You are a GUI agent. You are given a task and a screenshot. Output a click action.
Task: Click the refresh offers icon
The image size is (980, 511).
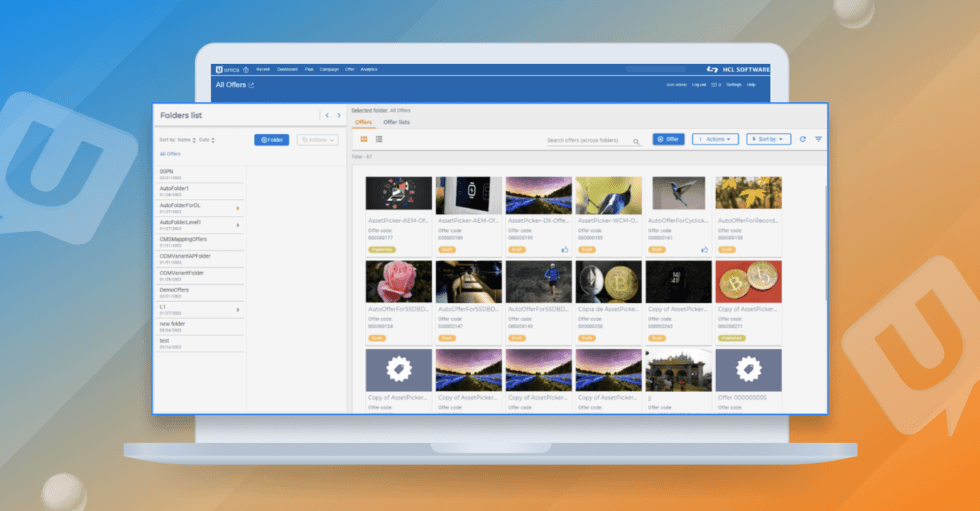[802, 139]
